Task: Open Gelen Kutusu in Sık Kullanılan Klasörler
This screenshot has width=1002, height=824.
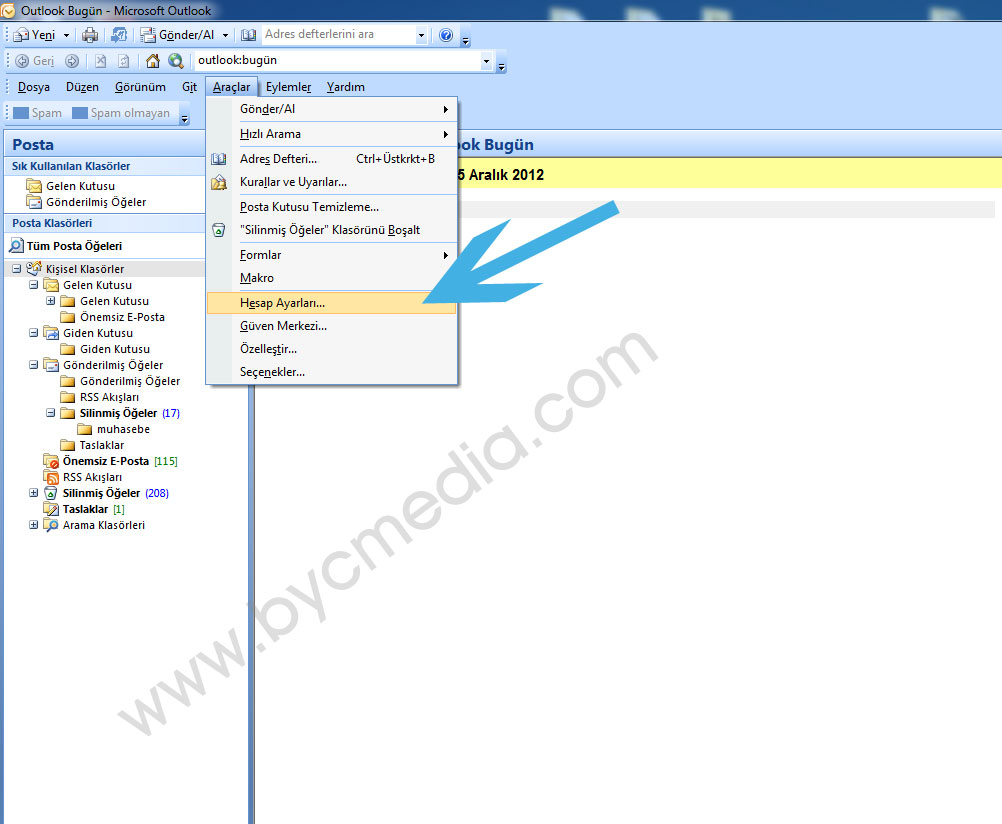Action: point(71,186)
